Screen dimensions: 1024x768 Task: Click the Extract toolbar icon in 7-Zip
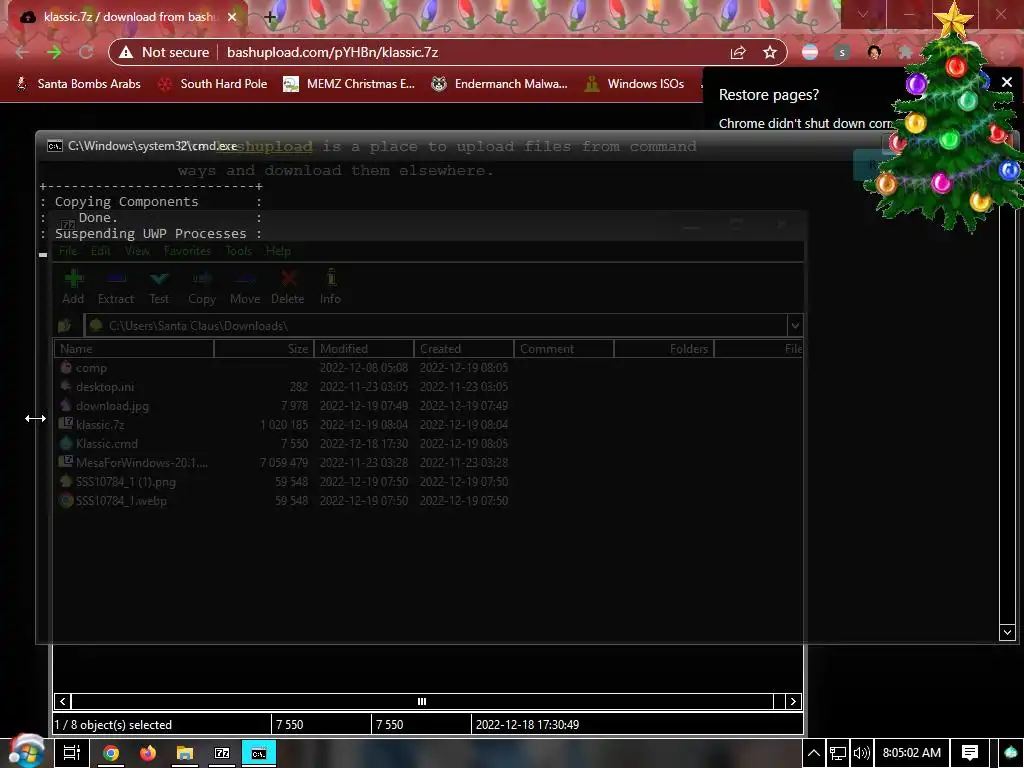(x=116, y=279)
